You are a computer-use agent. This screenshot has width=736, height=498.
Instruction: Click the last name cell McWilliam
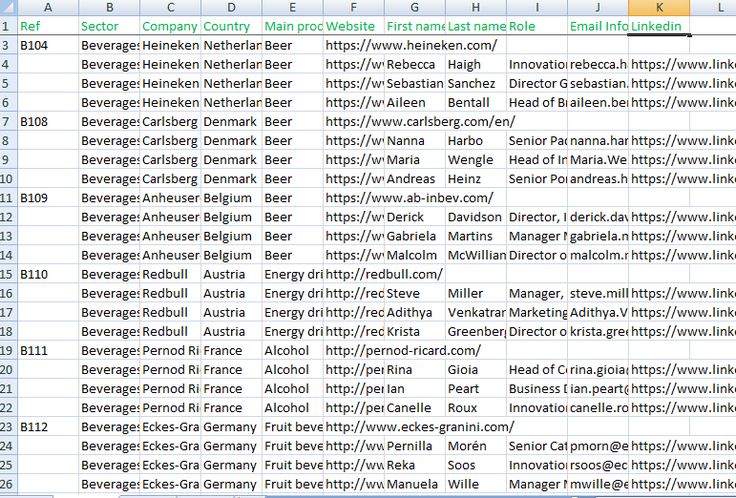point(475,255)
